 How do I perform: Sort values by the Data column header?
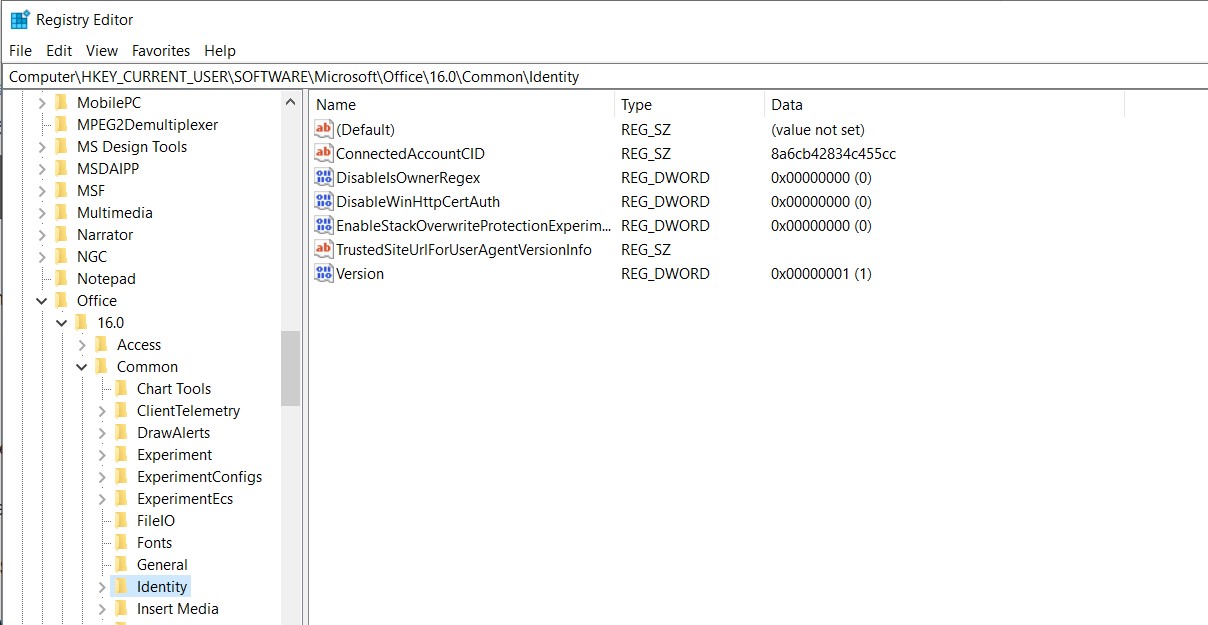tap(944, 104)
